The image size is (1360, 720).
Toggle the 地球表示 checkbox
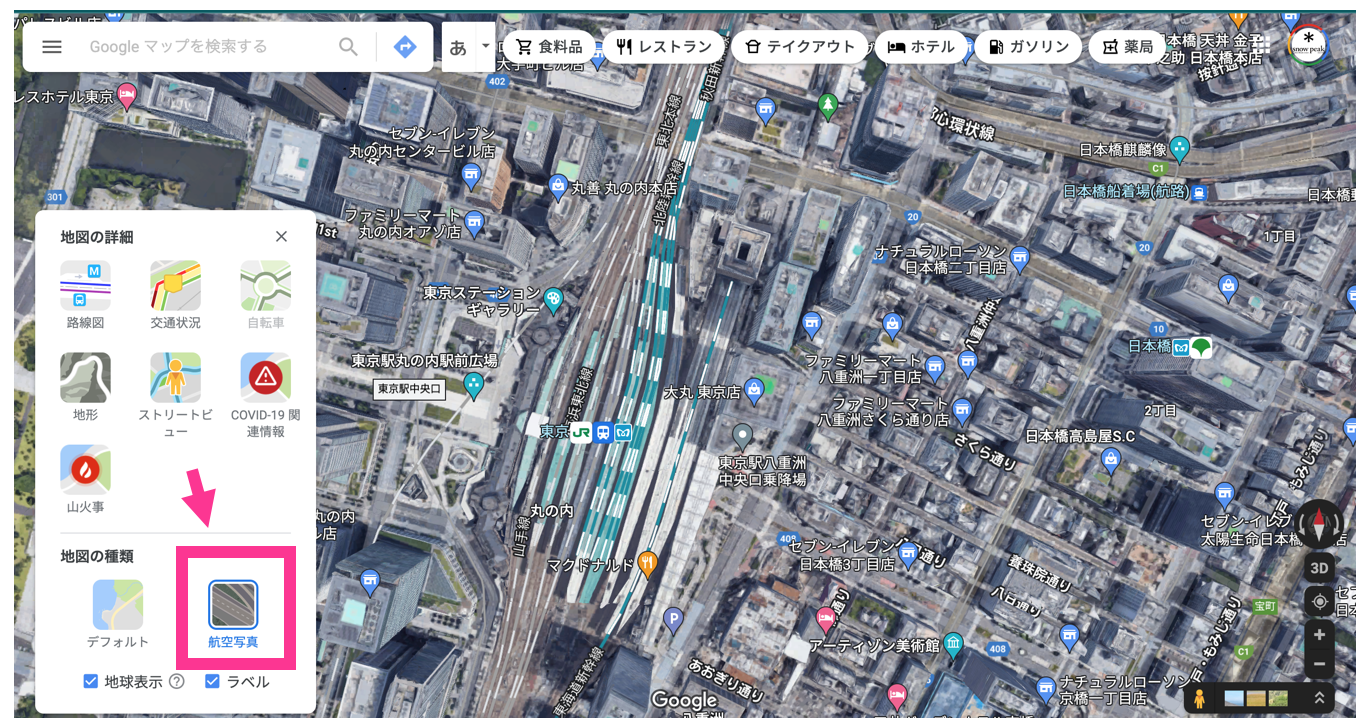pyautogui.click(x=91, y=682)
